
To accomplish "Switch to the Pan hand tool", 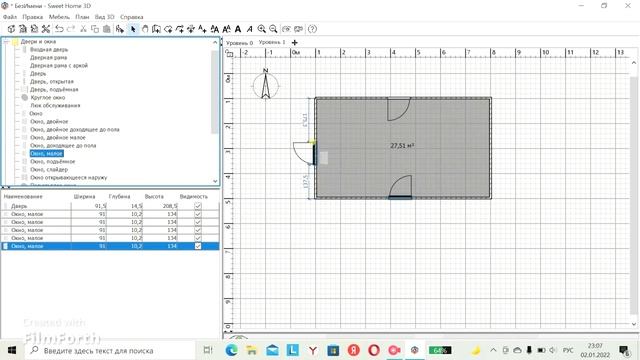I will [145, 29].
